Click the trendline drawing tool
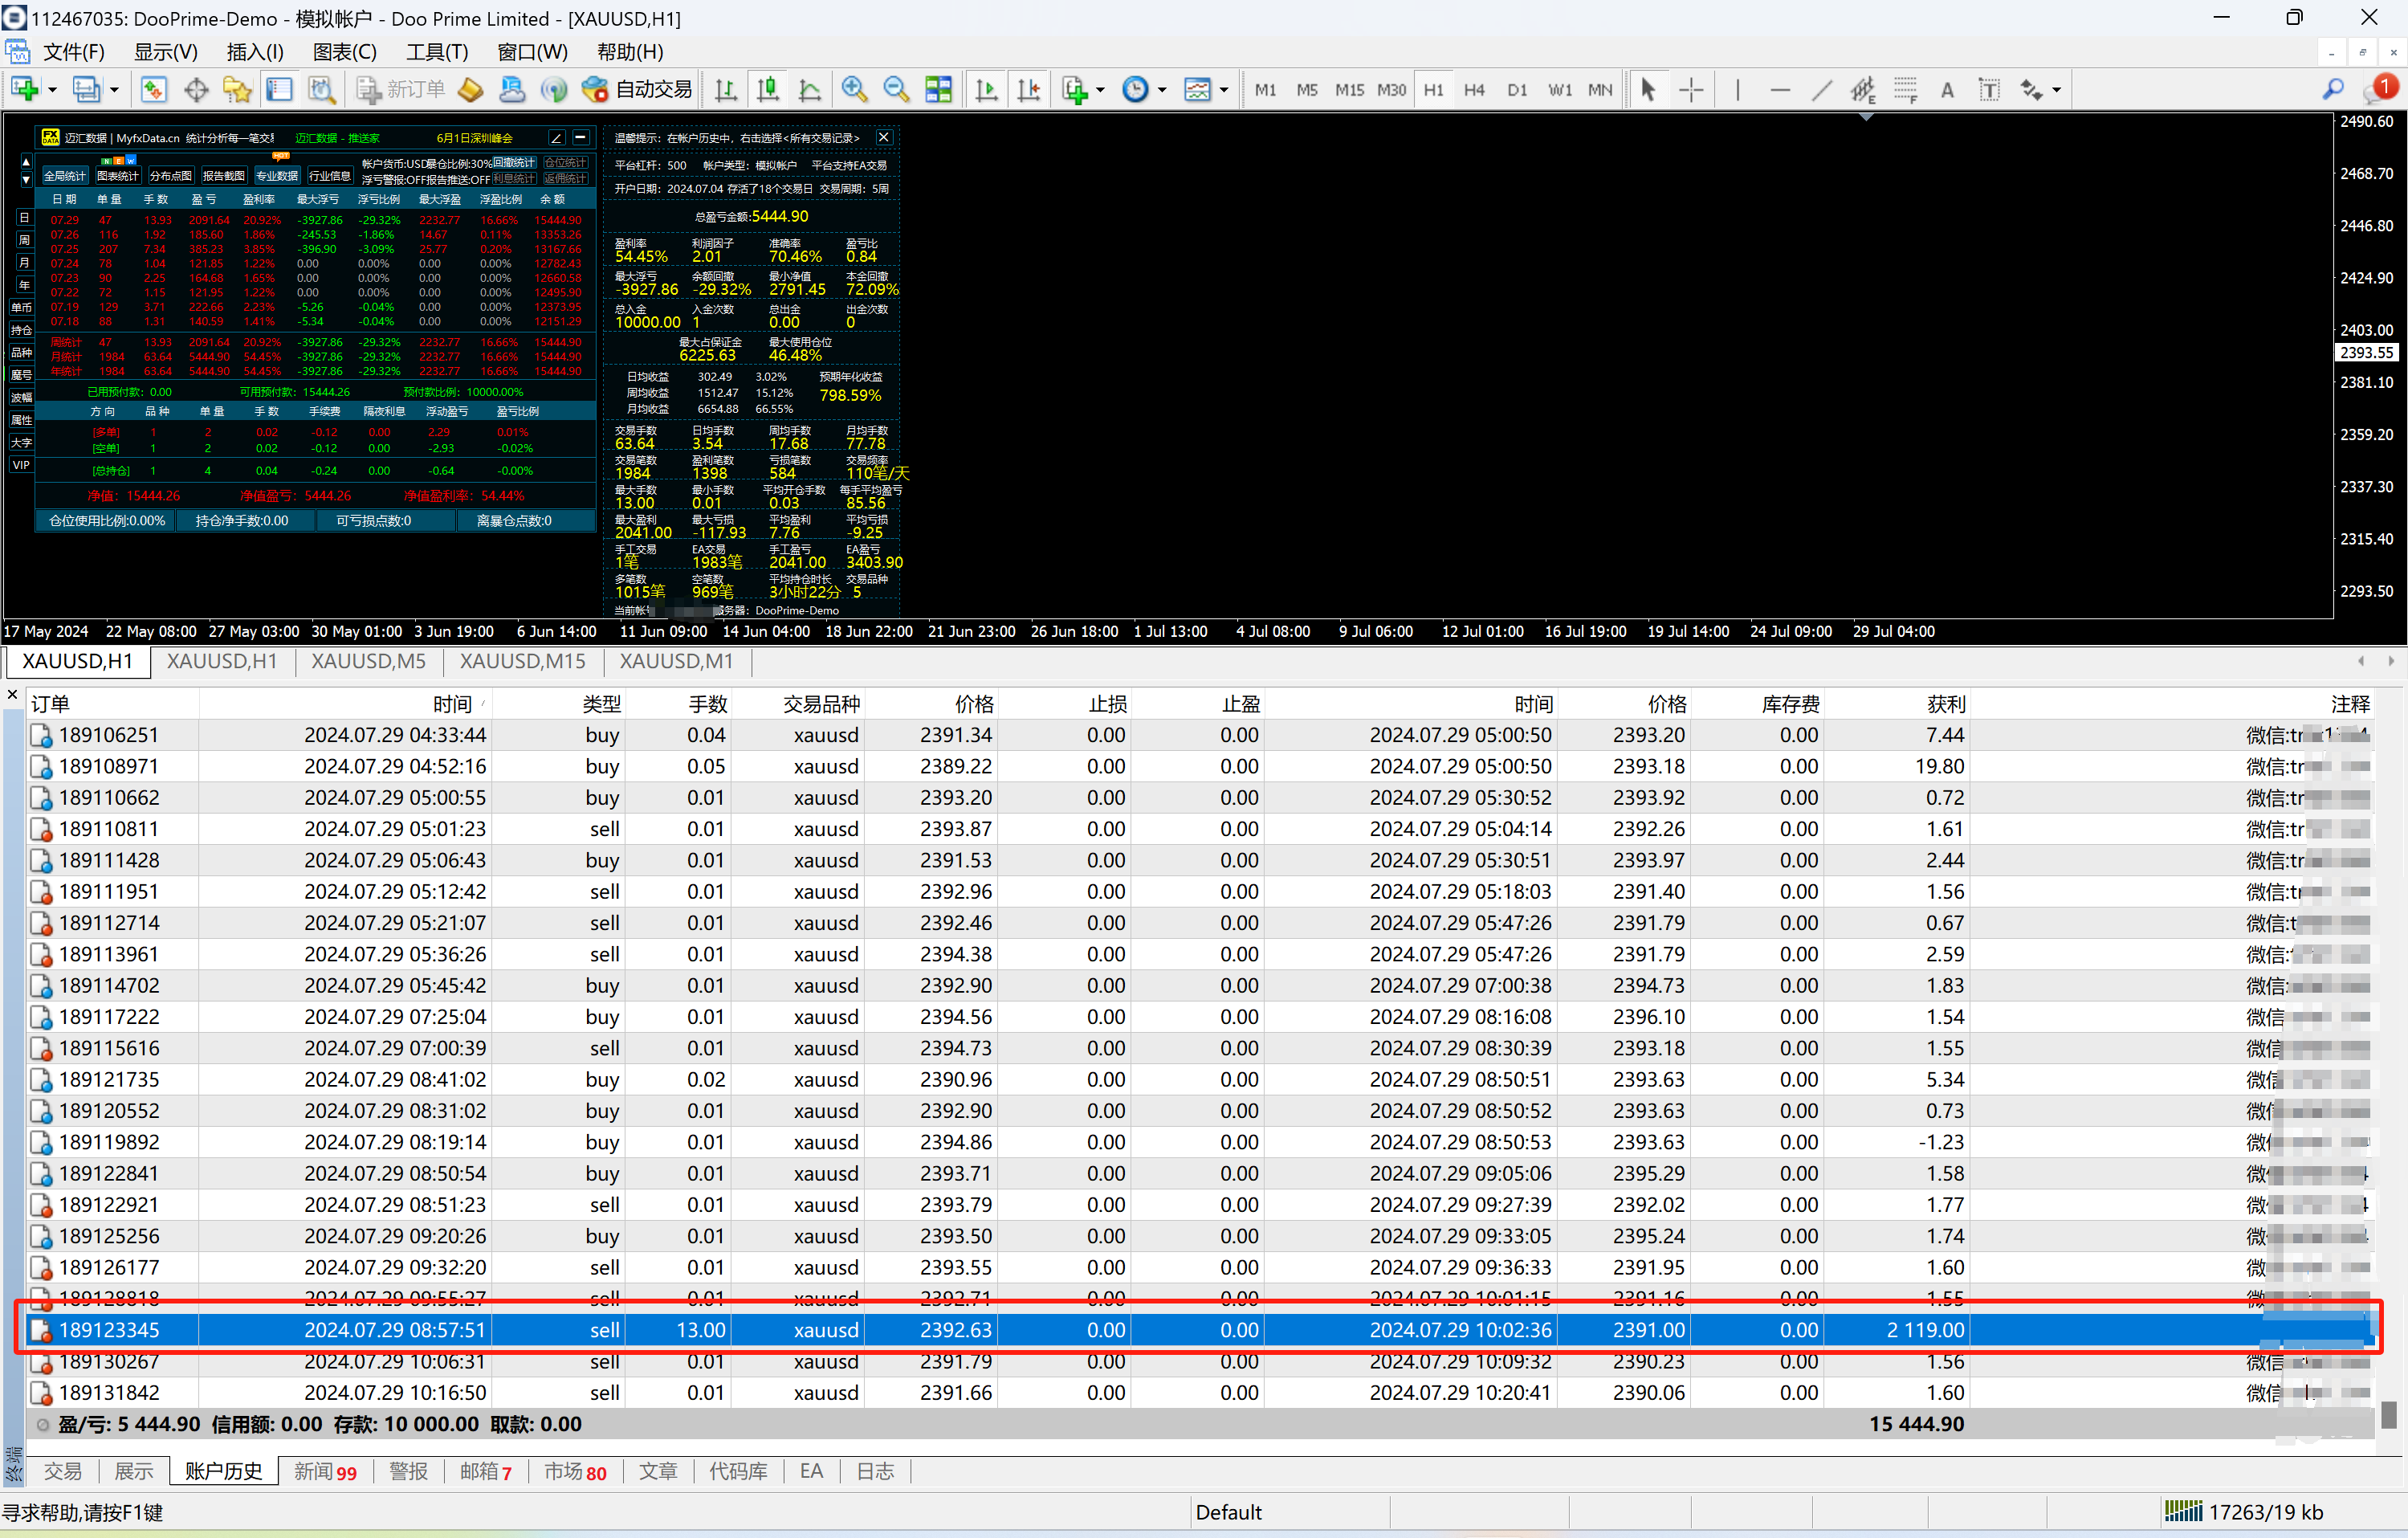 [1822, 90]
